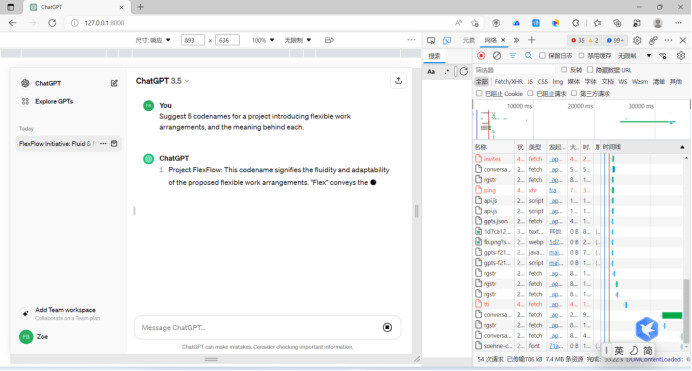Open the more options dots for FlexFlow chat
The image size is (692, 371).
coord(103,143)
